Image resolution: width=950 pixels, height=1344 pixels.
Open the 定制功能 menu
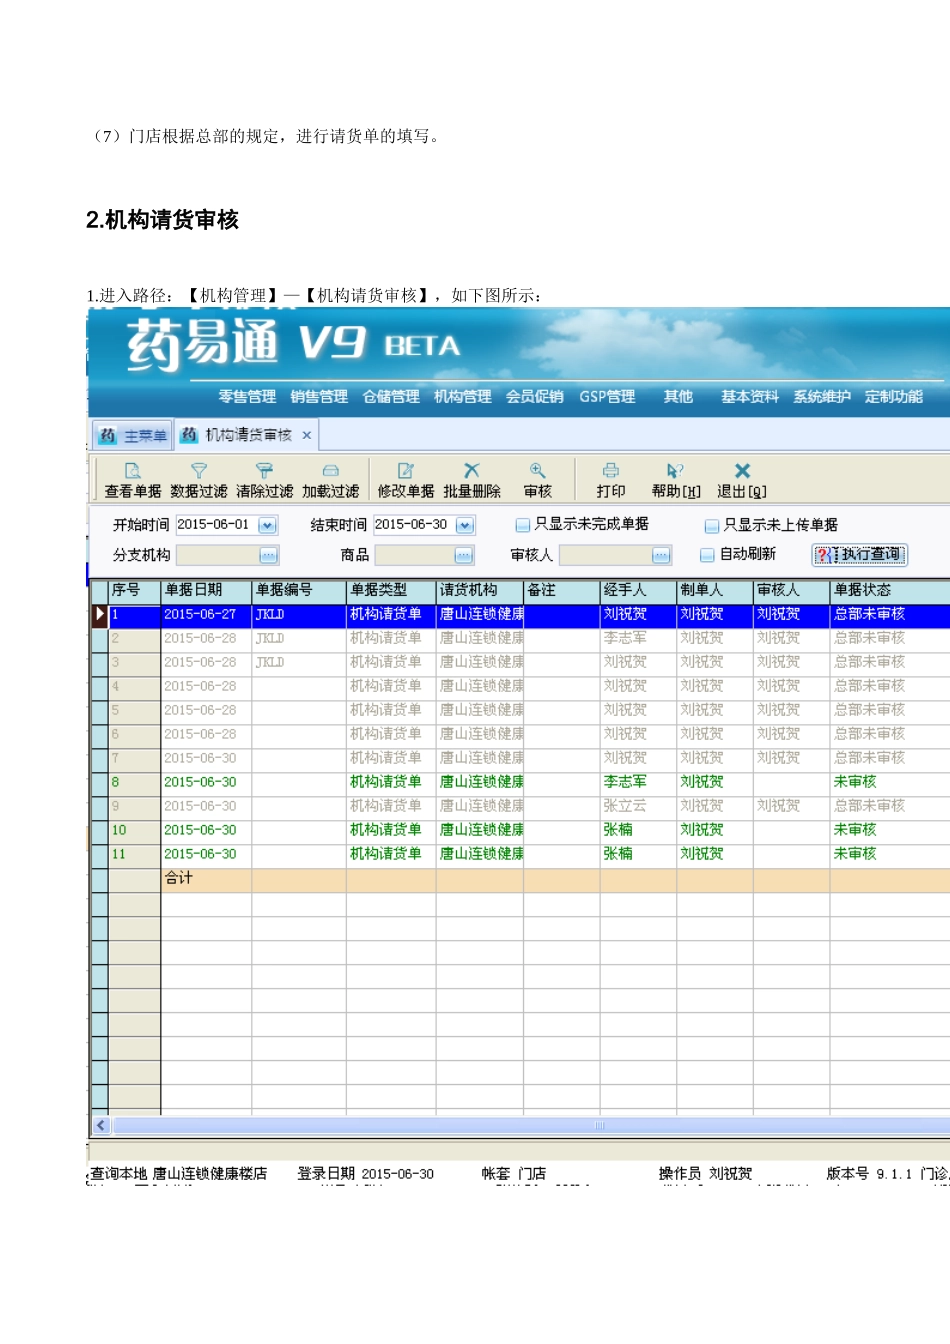894,397
